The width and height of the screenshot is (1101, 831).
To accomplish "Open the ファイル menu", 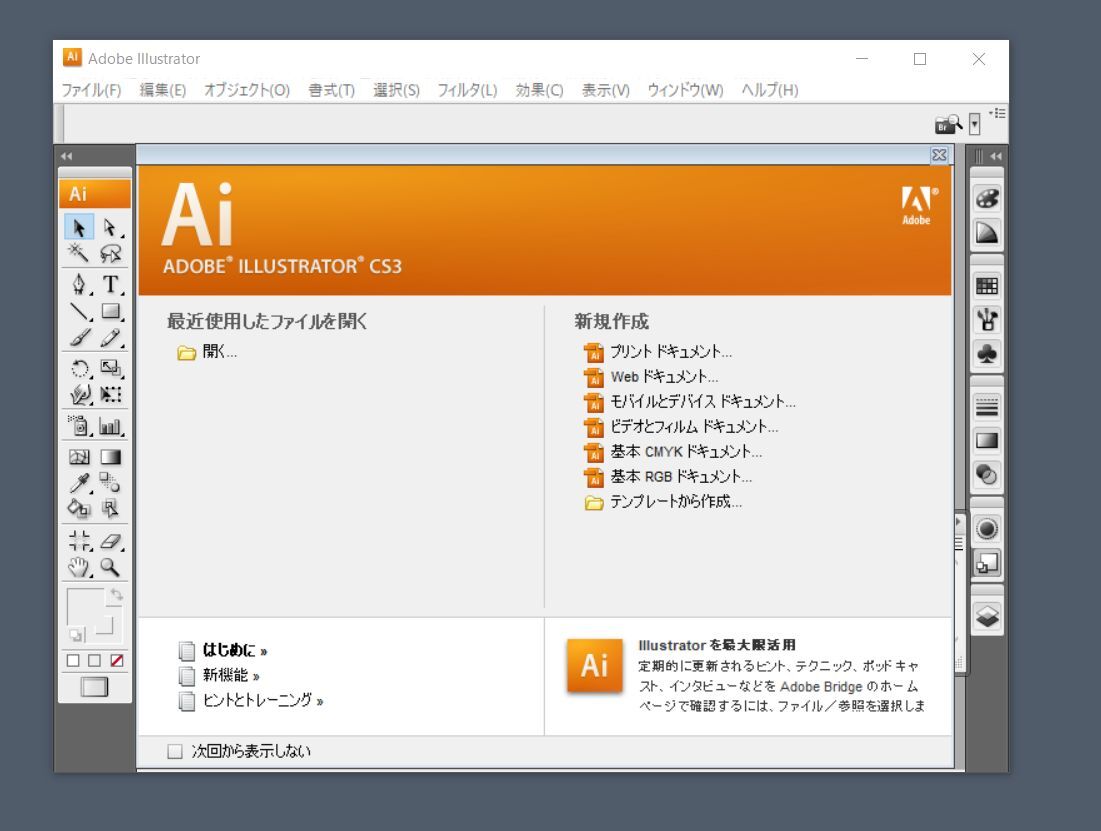I will (x=91, y=89).
